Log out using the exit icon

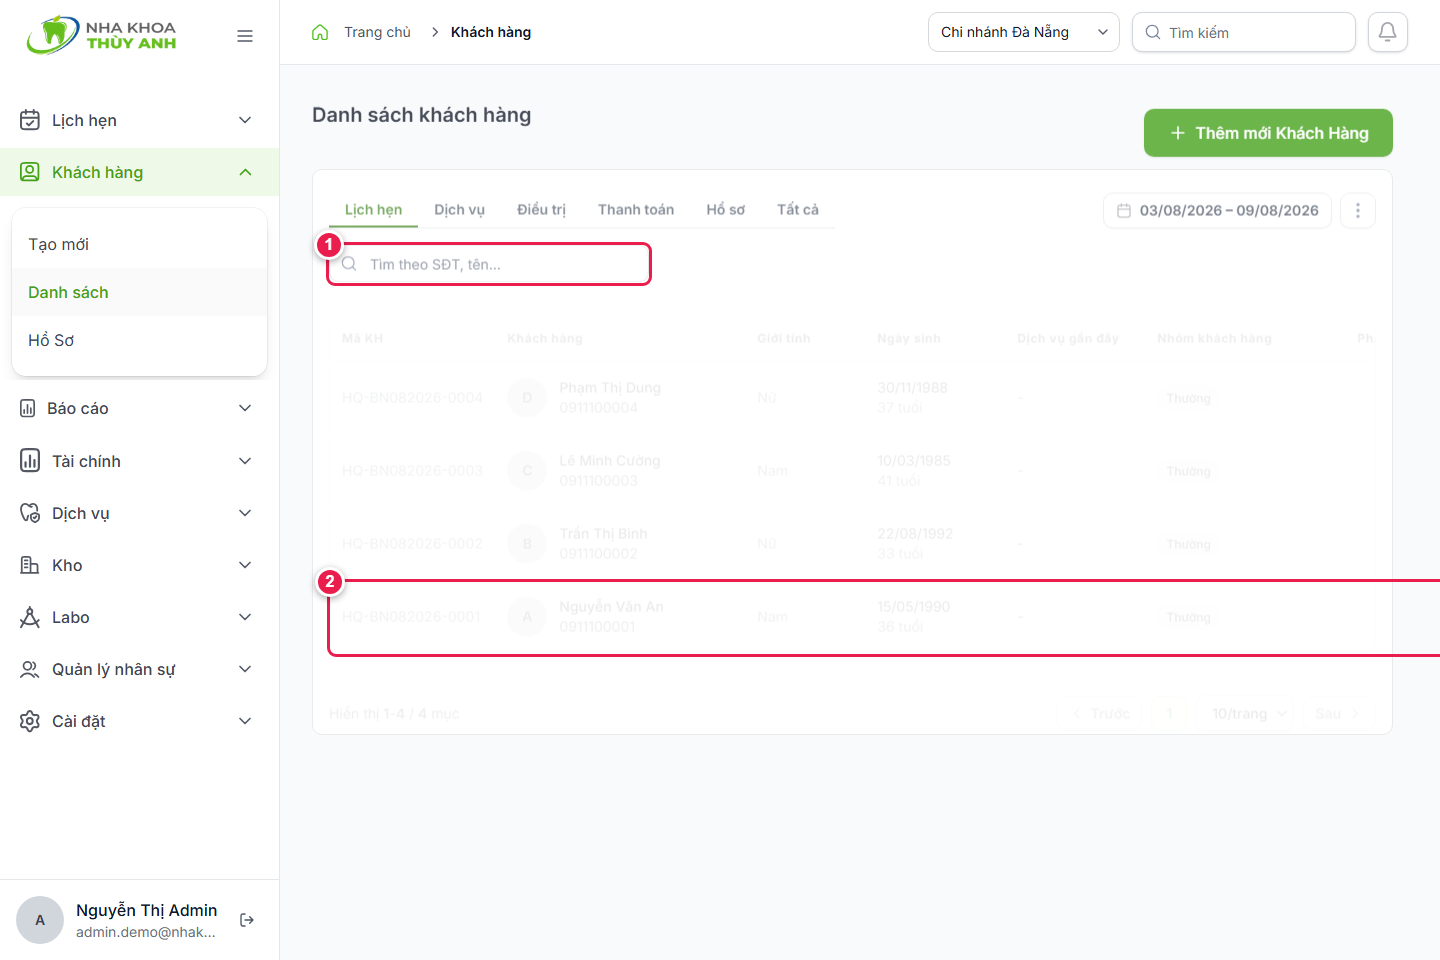pyautogui.click(x=247, y=920)
